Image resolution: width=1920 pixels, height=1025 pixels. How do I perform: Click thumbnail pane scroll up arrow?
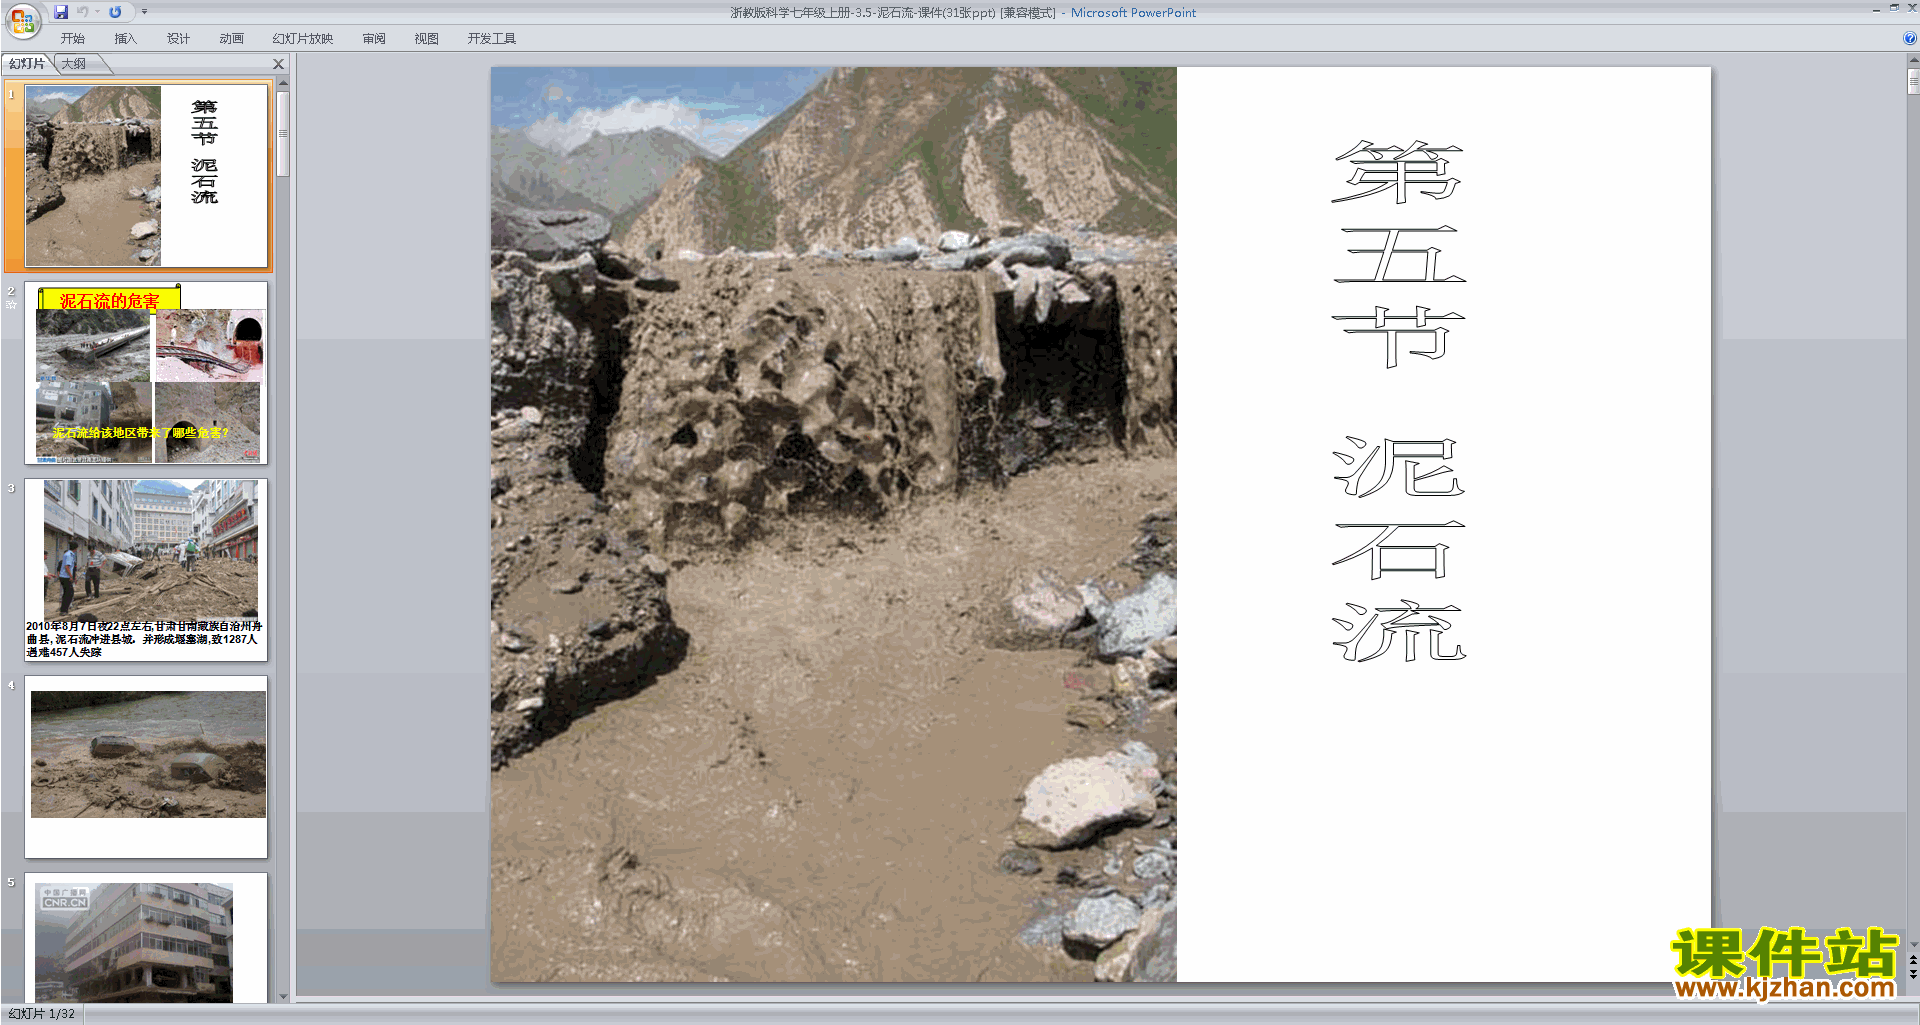point(283,83)
